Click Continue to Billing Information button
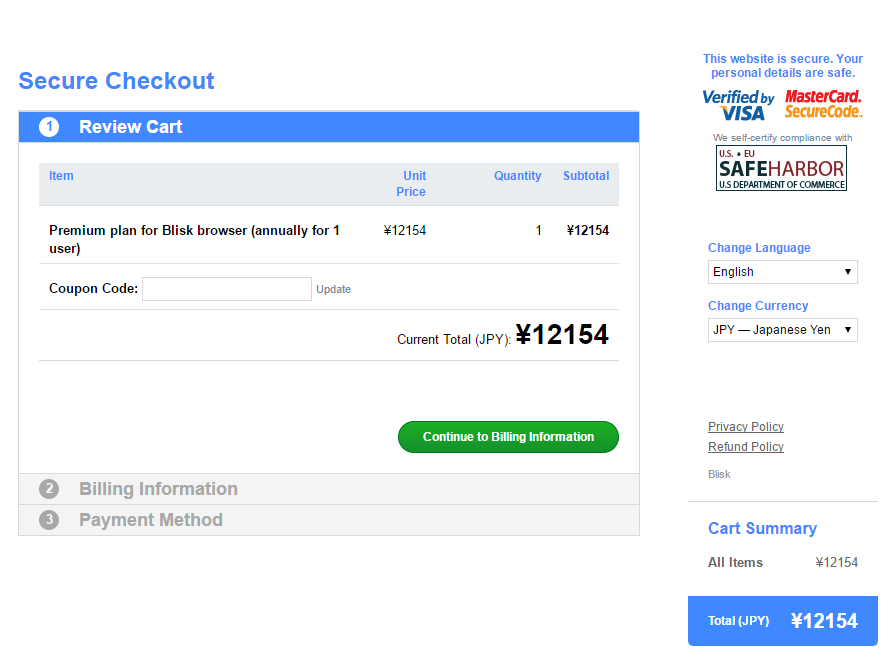The image size is (894, 661). 508,437
